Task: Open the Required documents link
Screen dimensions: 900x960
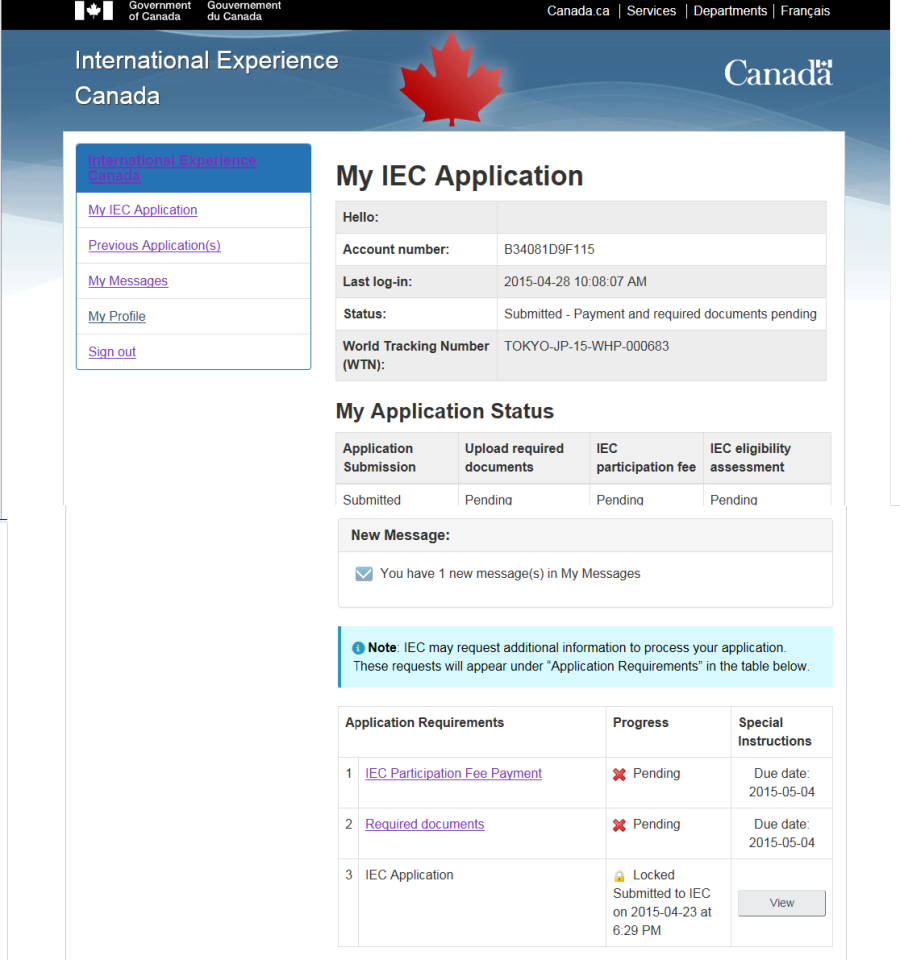Action: coord(425,824)
